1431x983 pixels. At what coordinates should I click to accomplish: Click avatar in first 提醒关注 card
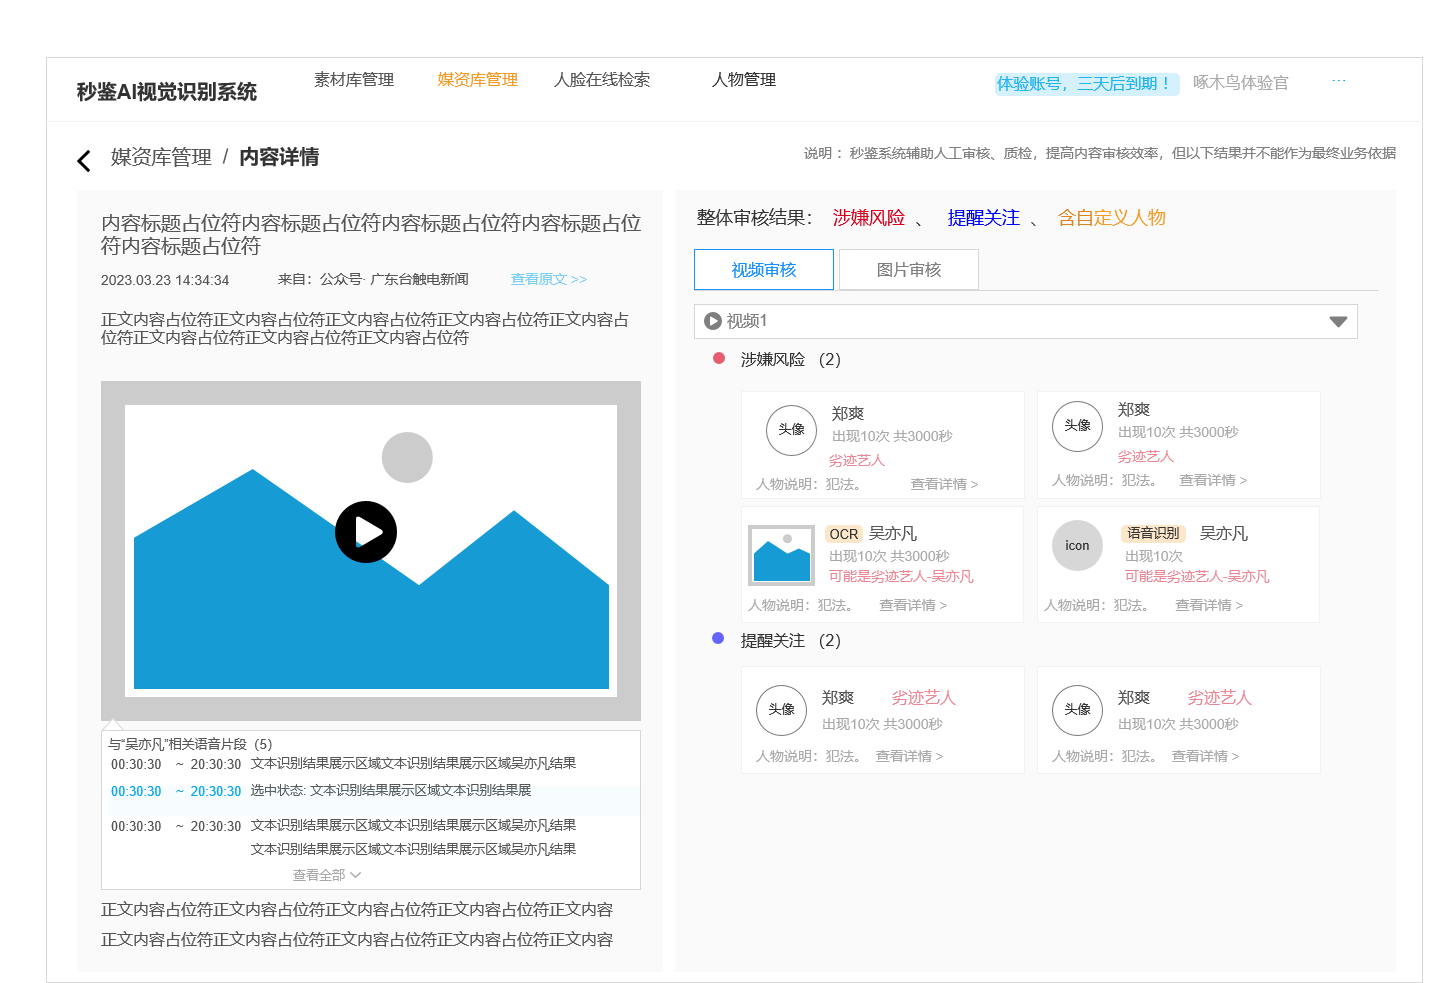coord(781,709)
